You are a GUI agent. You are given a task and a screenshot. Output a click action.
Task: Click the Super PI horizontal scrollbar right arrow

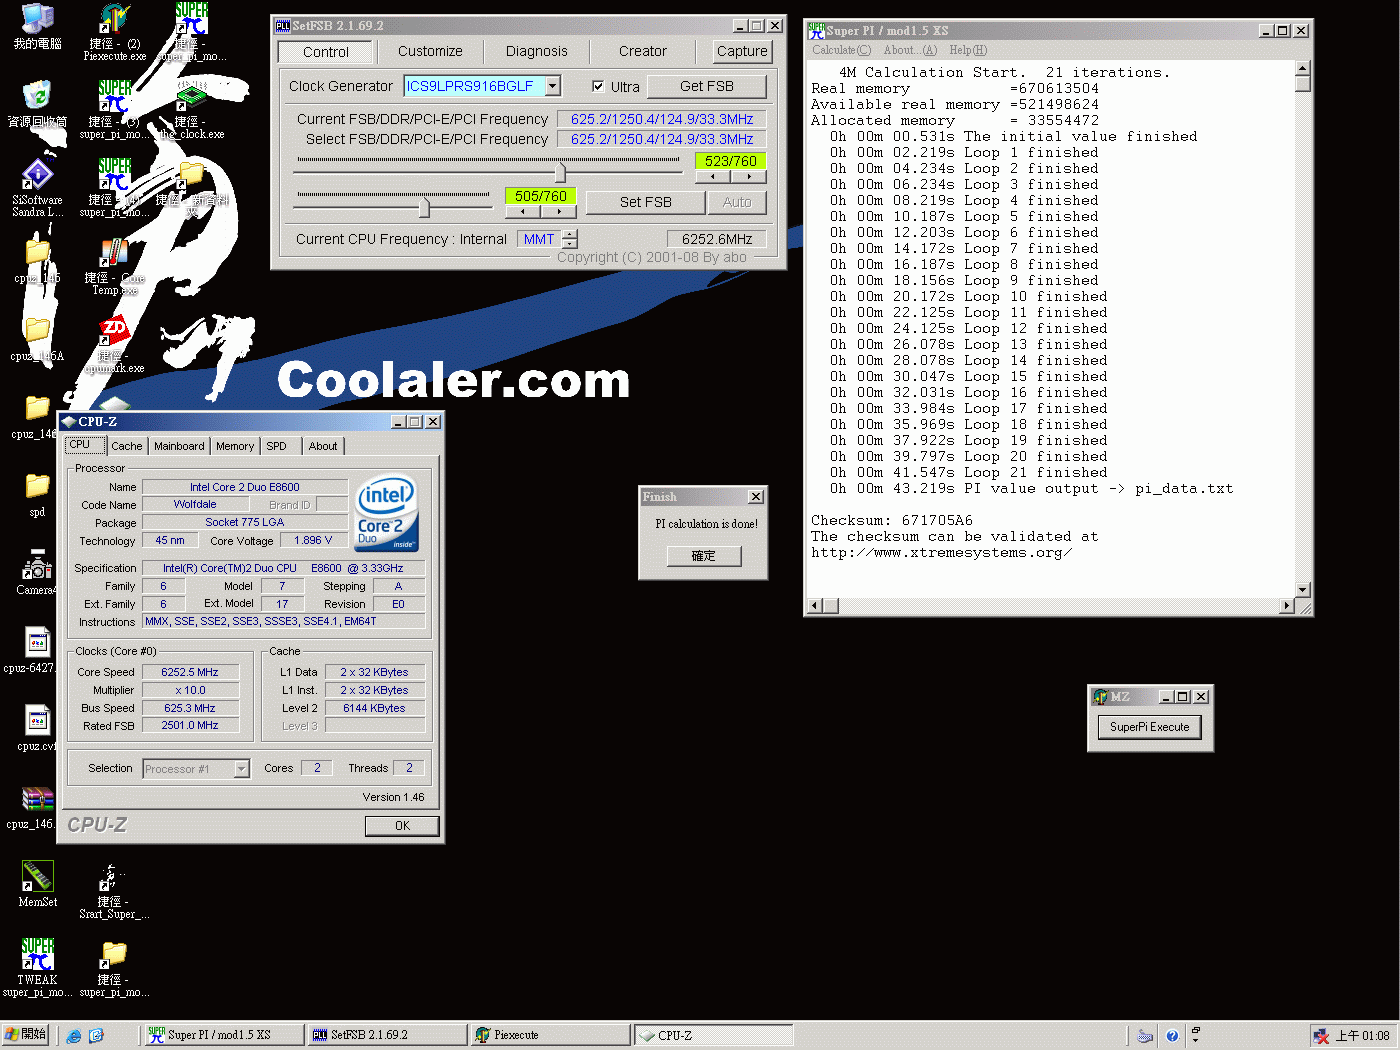(x=1286, y=606)
